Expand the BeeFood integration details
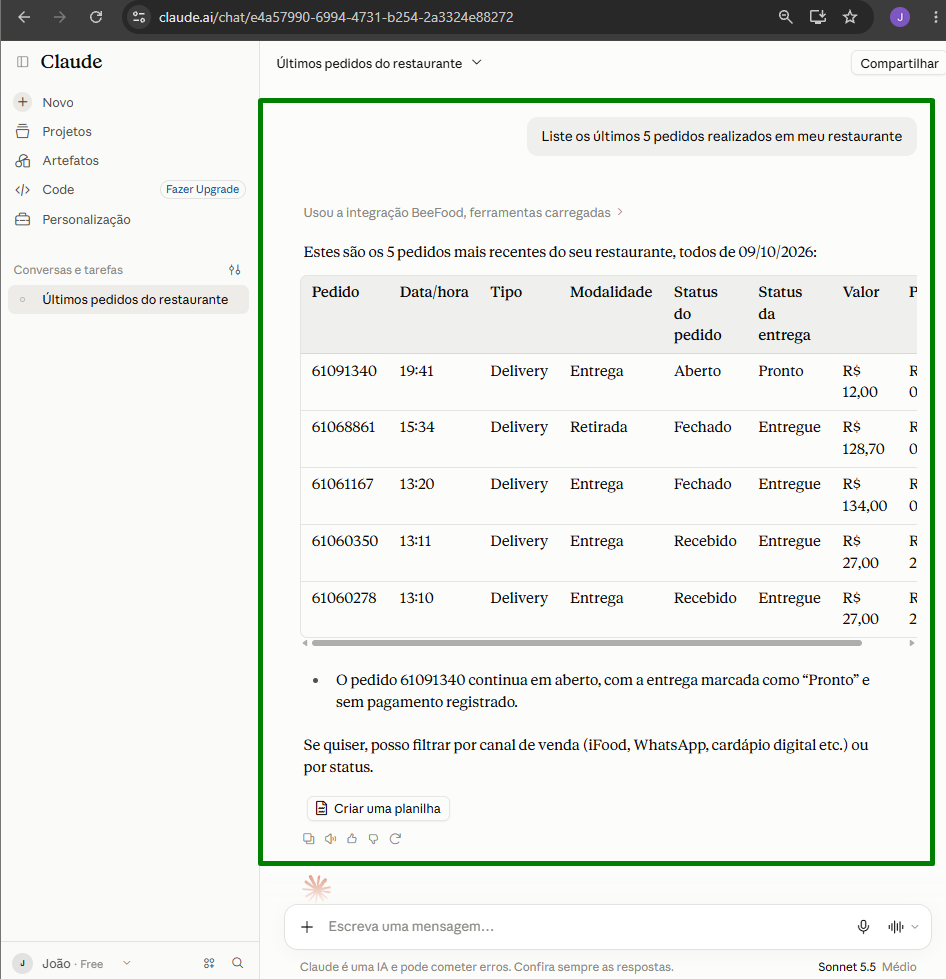 pos(463,212)
